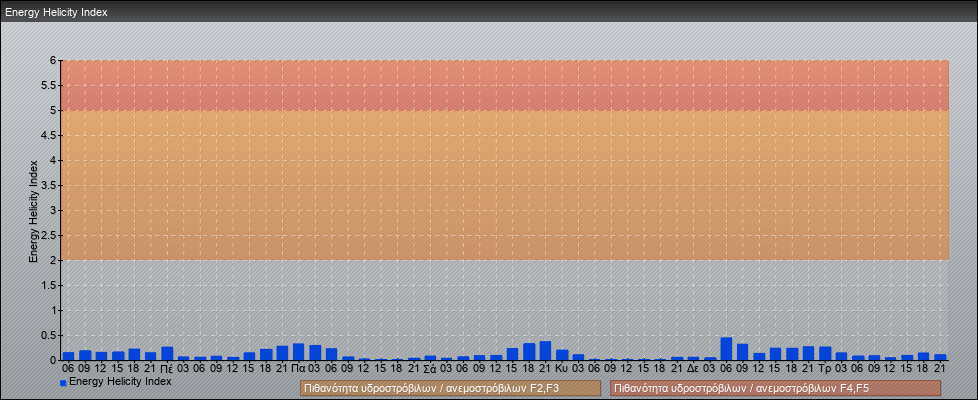Click the 4.5 value on the y-axis
The width and height of the screenshot is (978, 400).
pyautogui.click(x=49, y=135)
